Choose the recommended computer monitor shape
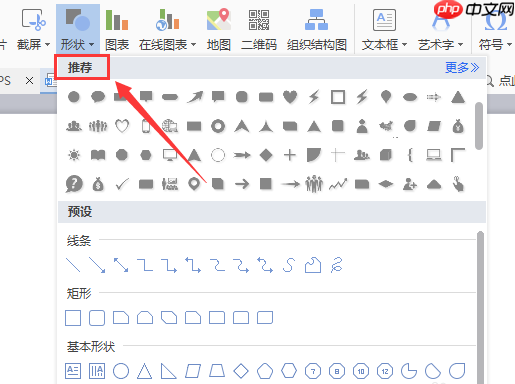 pos(170,155)
